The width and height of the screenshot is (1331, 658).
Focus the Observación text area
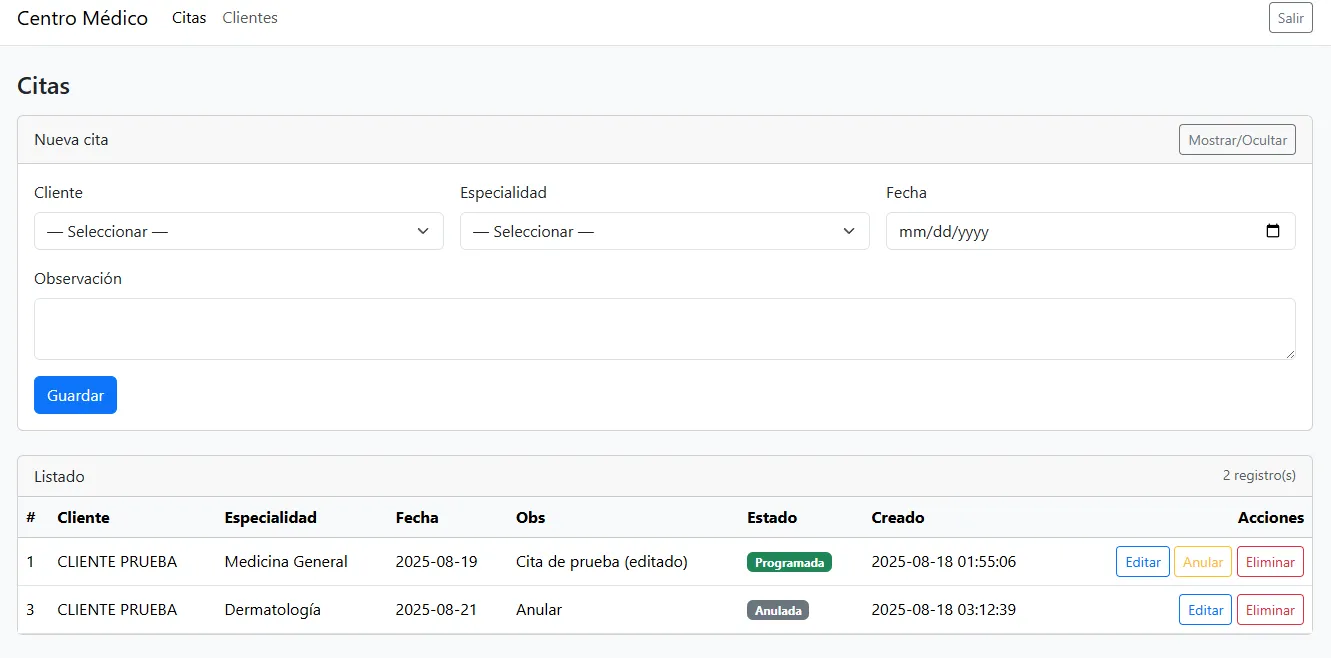[x=664, y=328]
